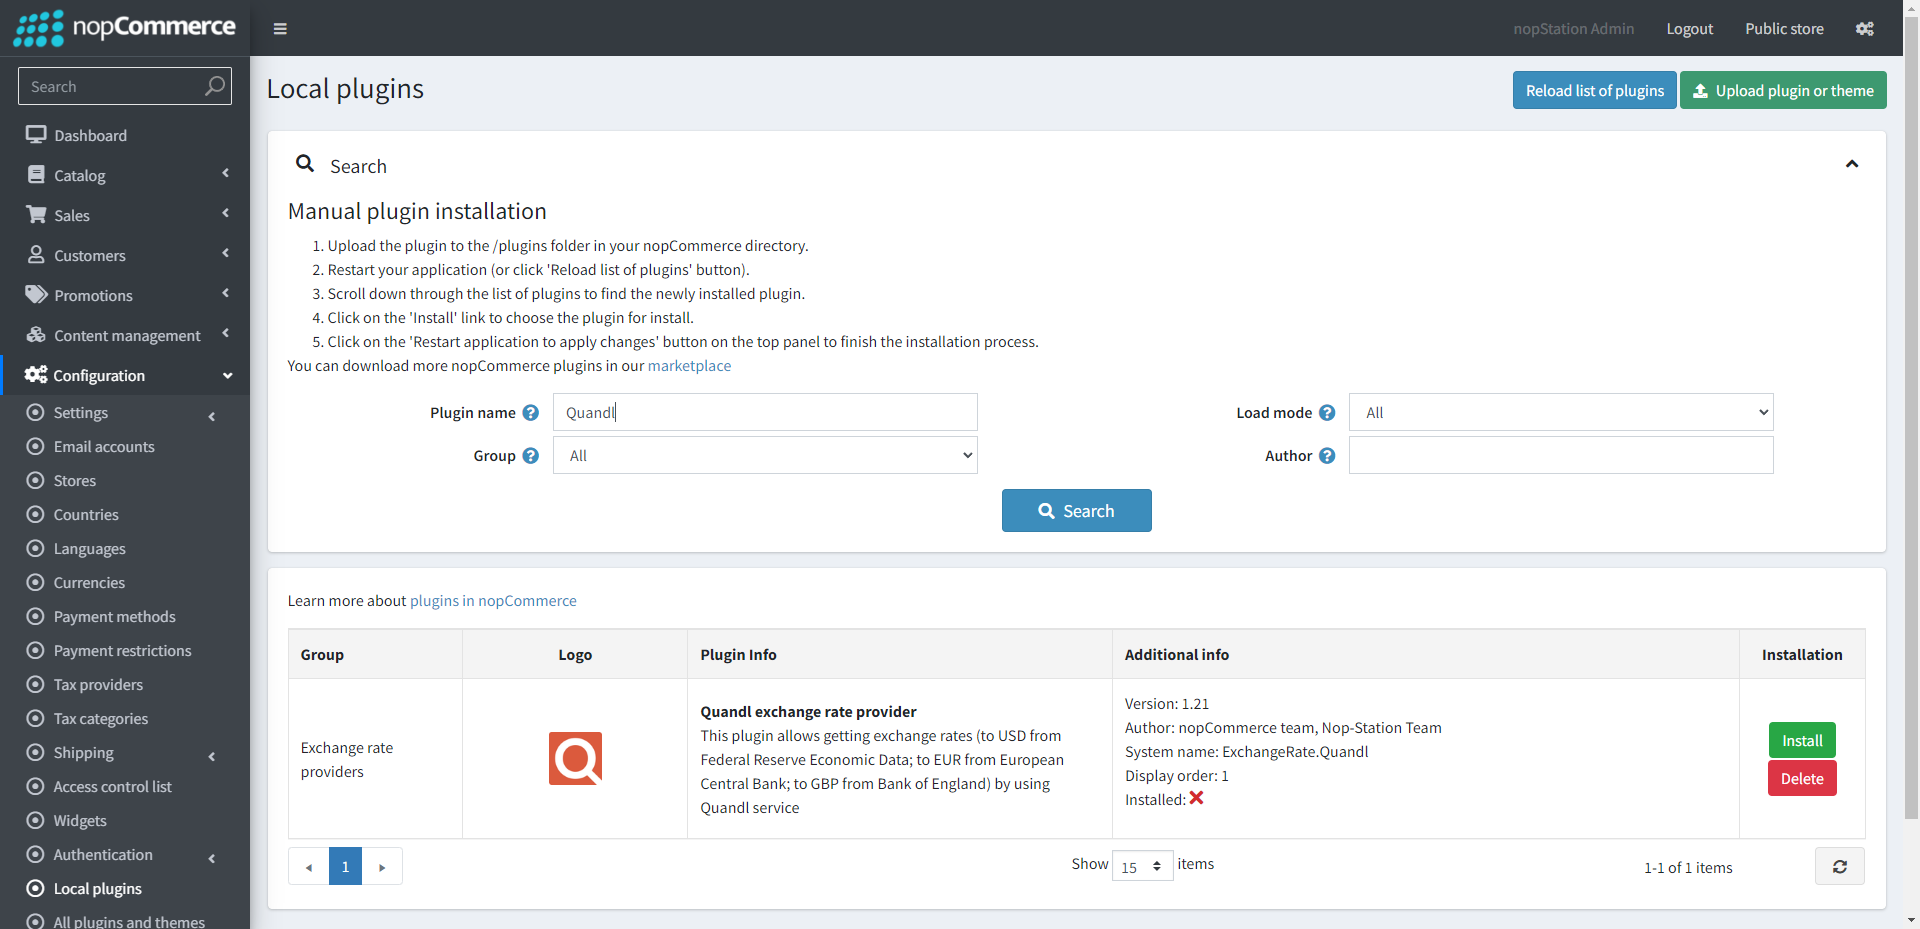Expand the Settings submenu arrow
The image size is (1920, 929).
coord(212,416)
